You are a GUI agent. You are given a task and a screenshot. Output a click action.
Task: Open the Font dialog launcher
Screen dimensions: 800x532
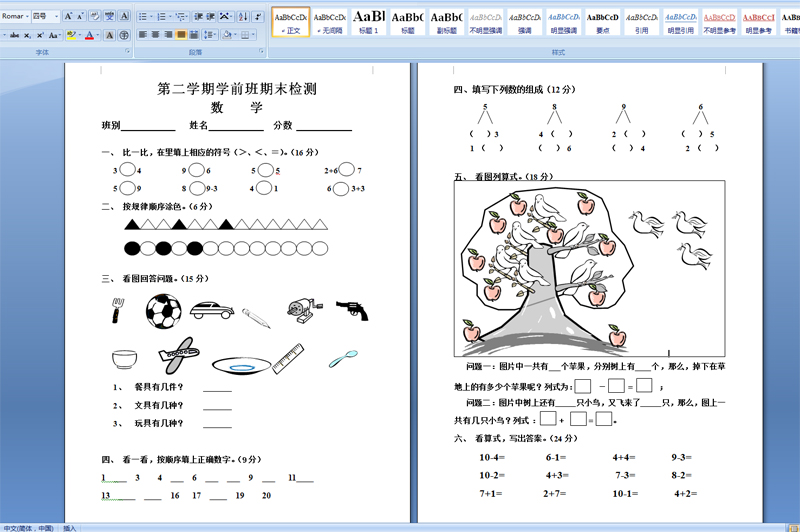pos(128,51)
